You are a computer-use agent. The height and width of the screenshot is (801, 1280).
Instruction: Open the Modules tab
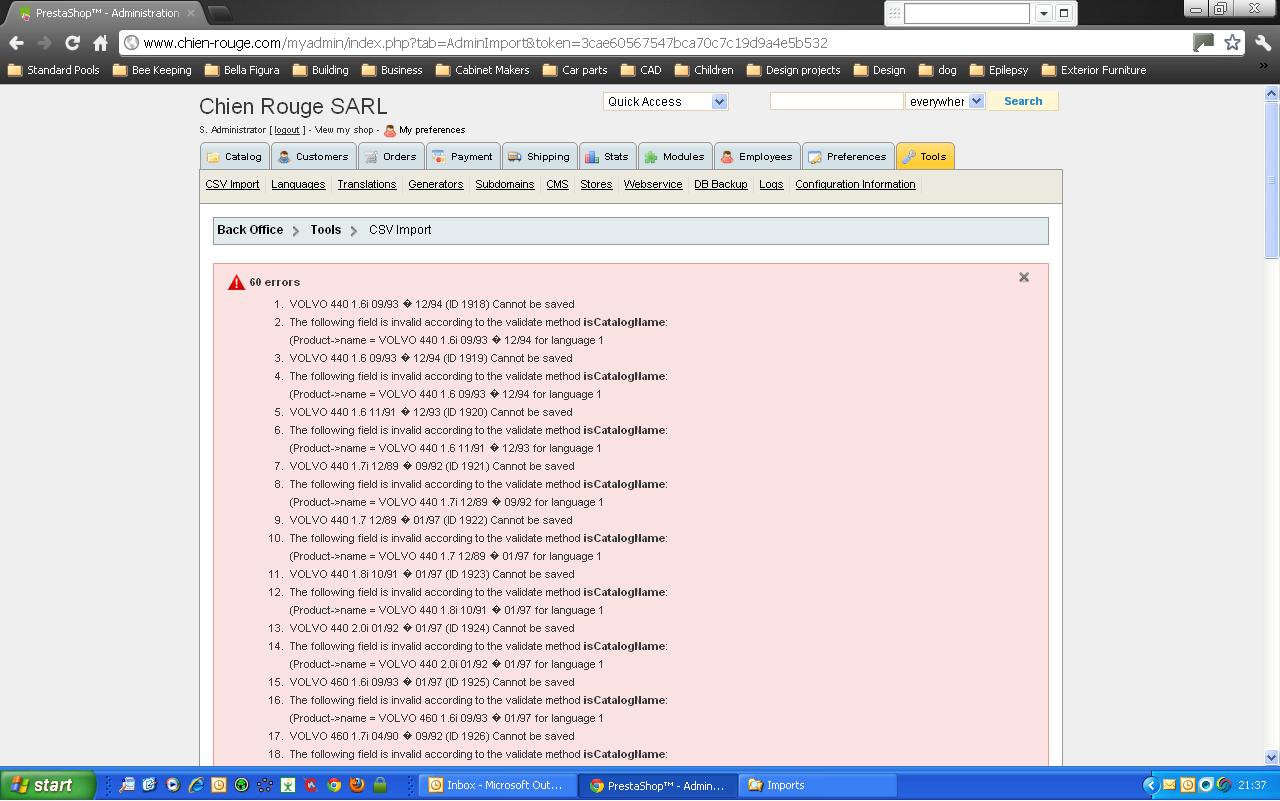pos(674,157)
